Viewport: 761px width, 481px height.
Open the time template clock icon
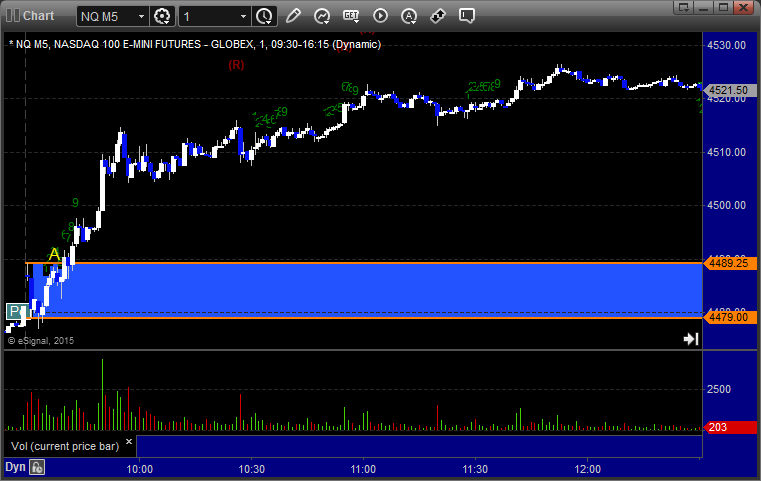coord(265,16)
